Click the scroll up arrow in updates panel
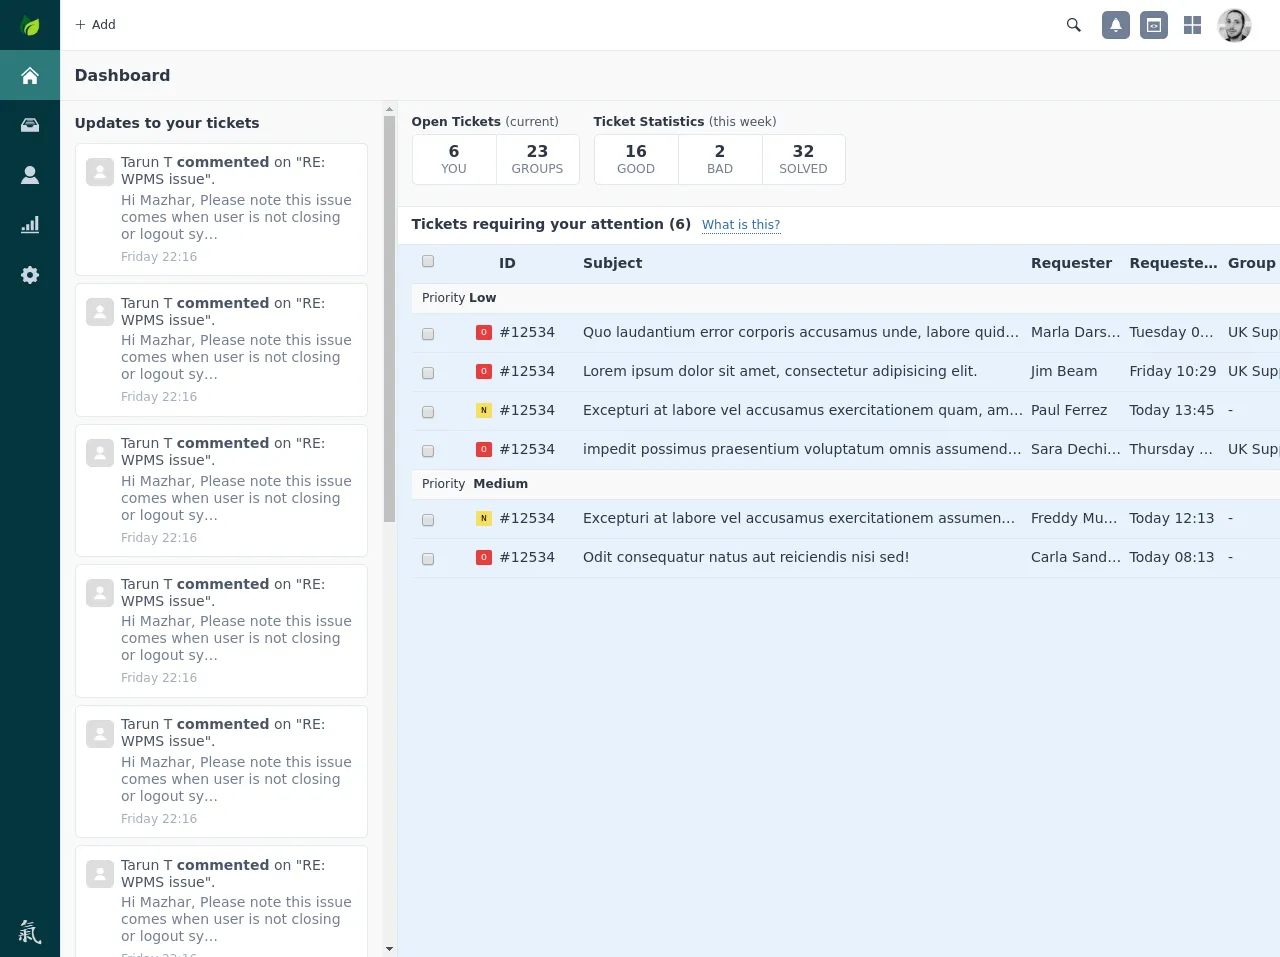1280x957 pixels. tap(389, 108)
